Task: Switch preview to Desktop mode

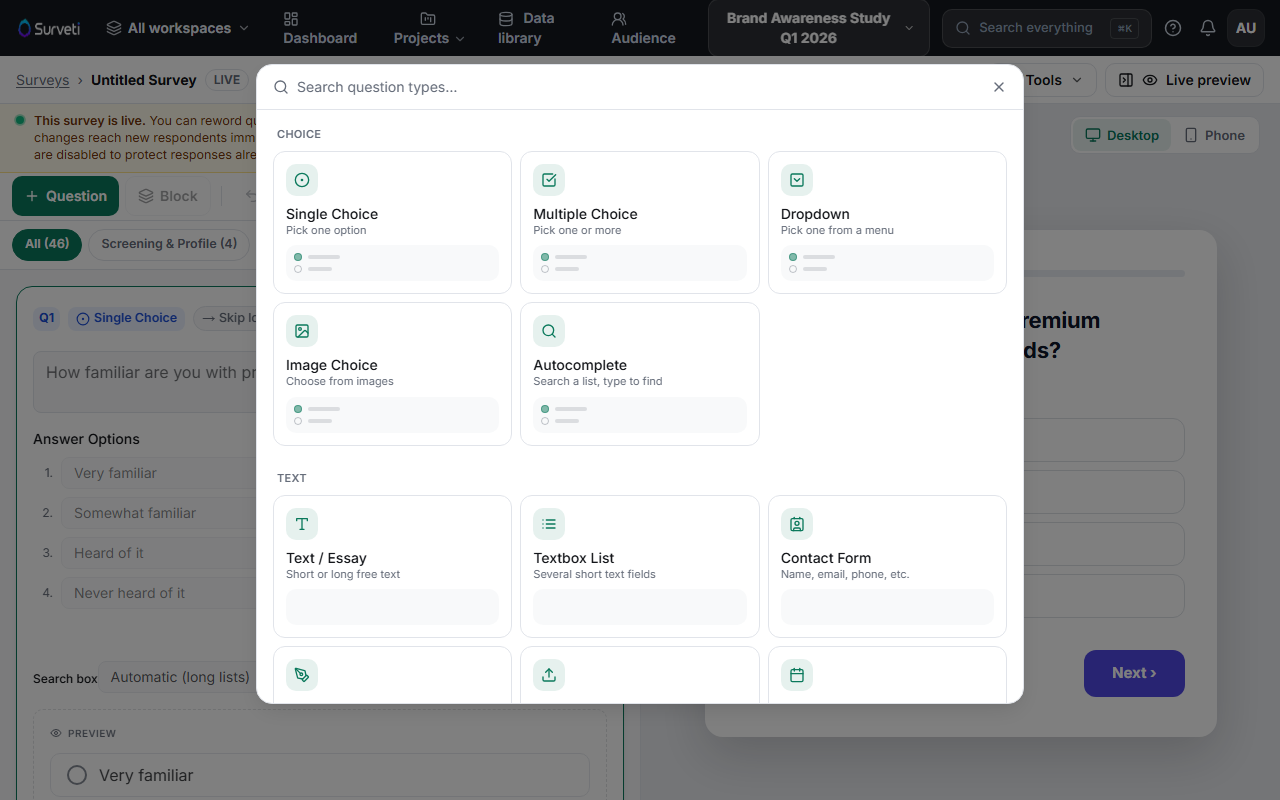Action: (1122, 135)
